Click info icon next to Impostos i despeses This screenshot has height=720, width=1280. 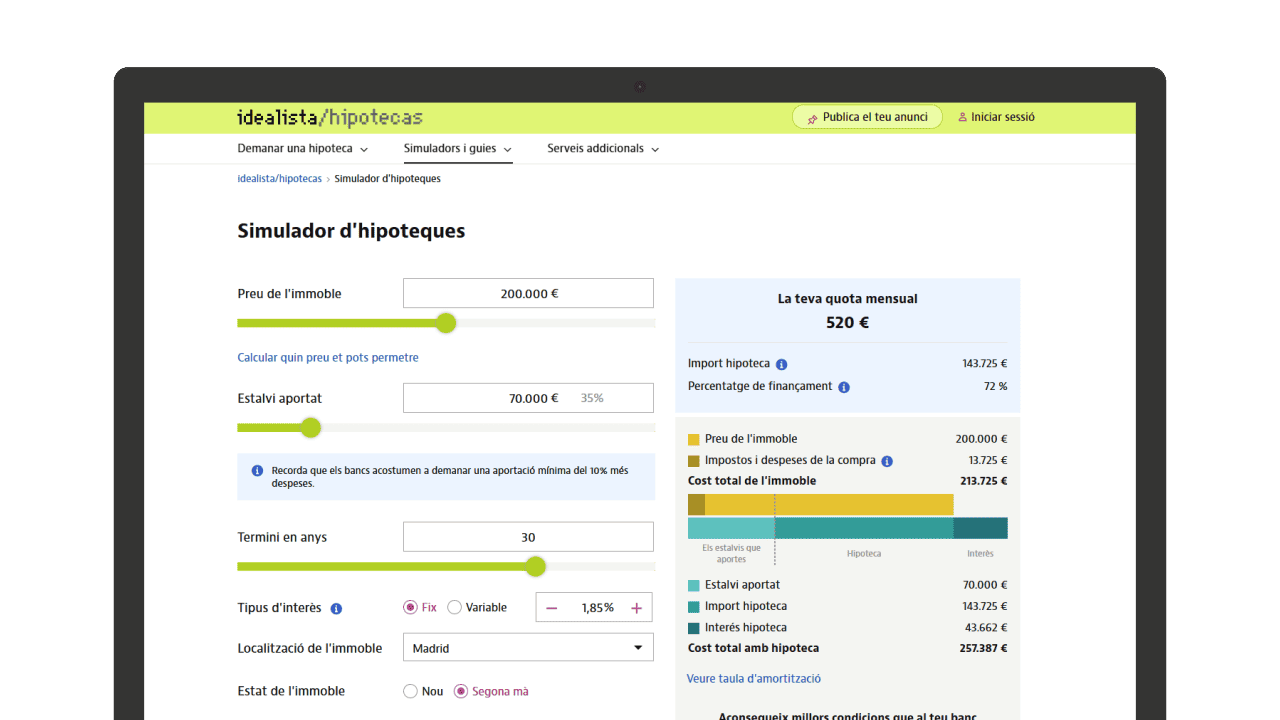(x=887, y=461)
